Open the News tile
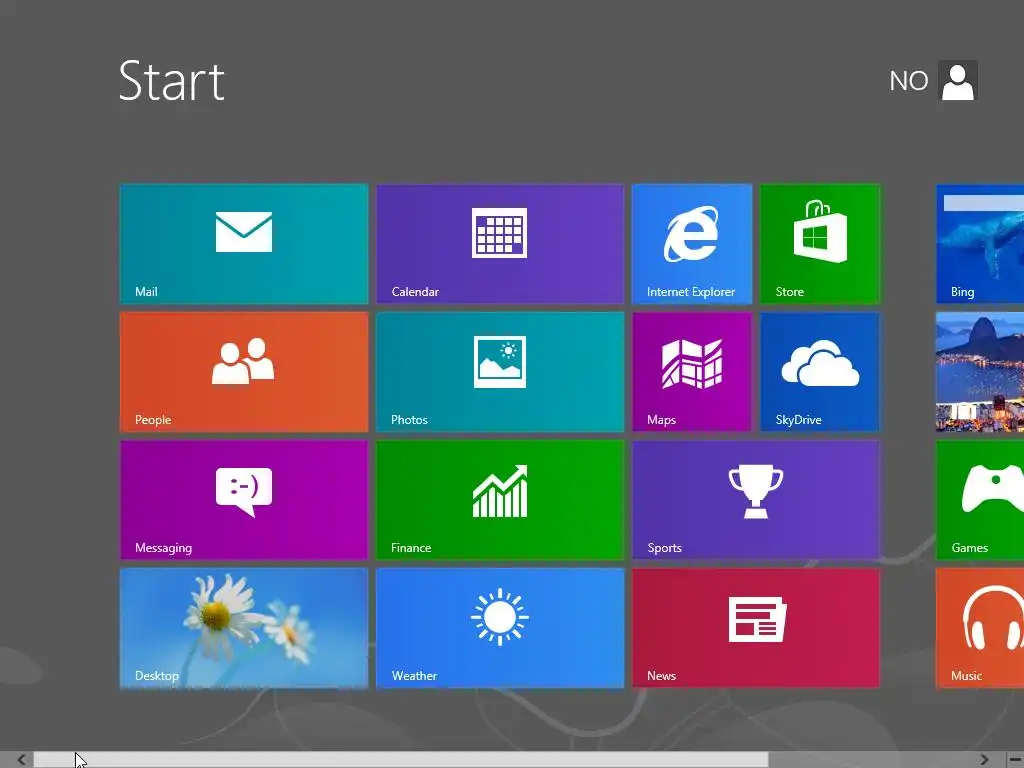This screenshot has height=768, width=1024. pyautogui.click(x=756, y=628)
